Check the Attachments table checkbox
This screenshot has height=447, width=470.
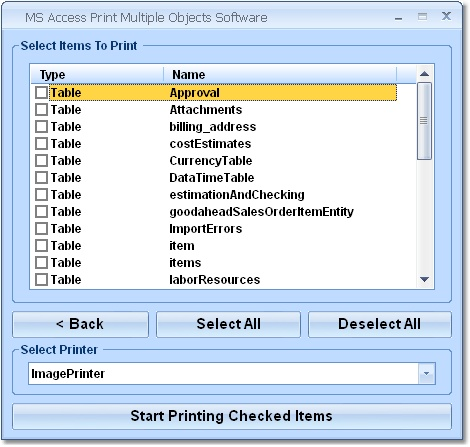pyautogui.click(x=41, y=110)
